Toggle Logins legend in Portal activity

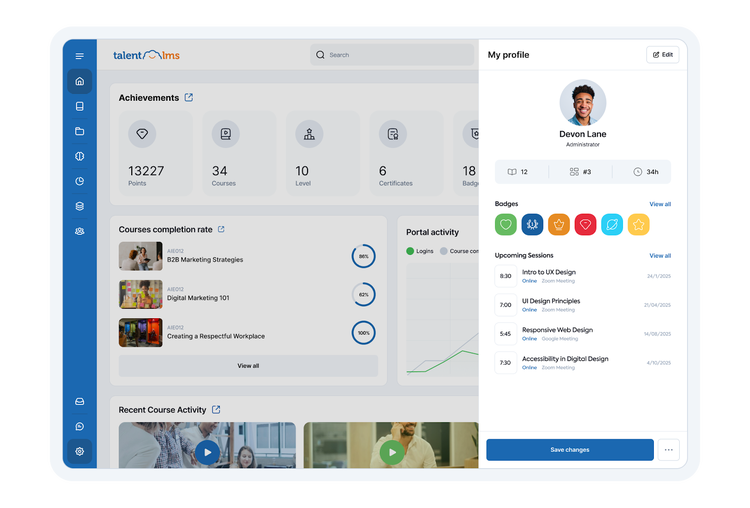[419, 251]
